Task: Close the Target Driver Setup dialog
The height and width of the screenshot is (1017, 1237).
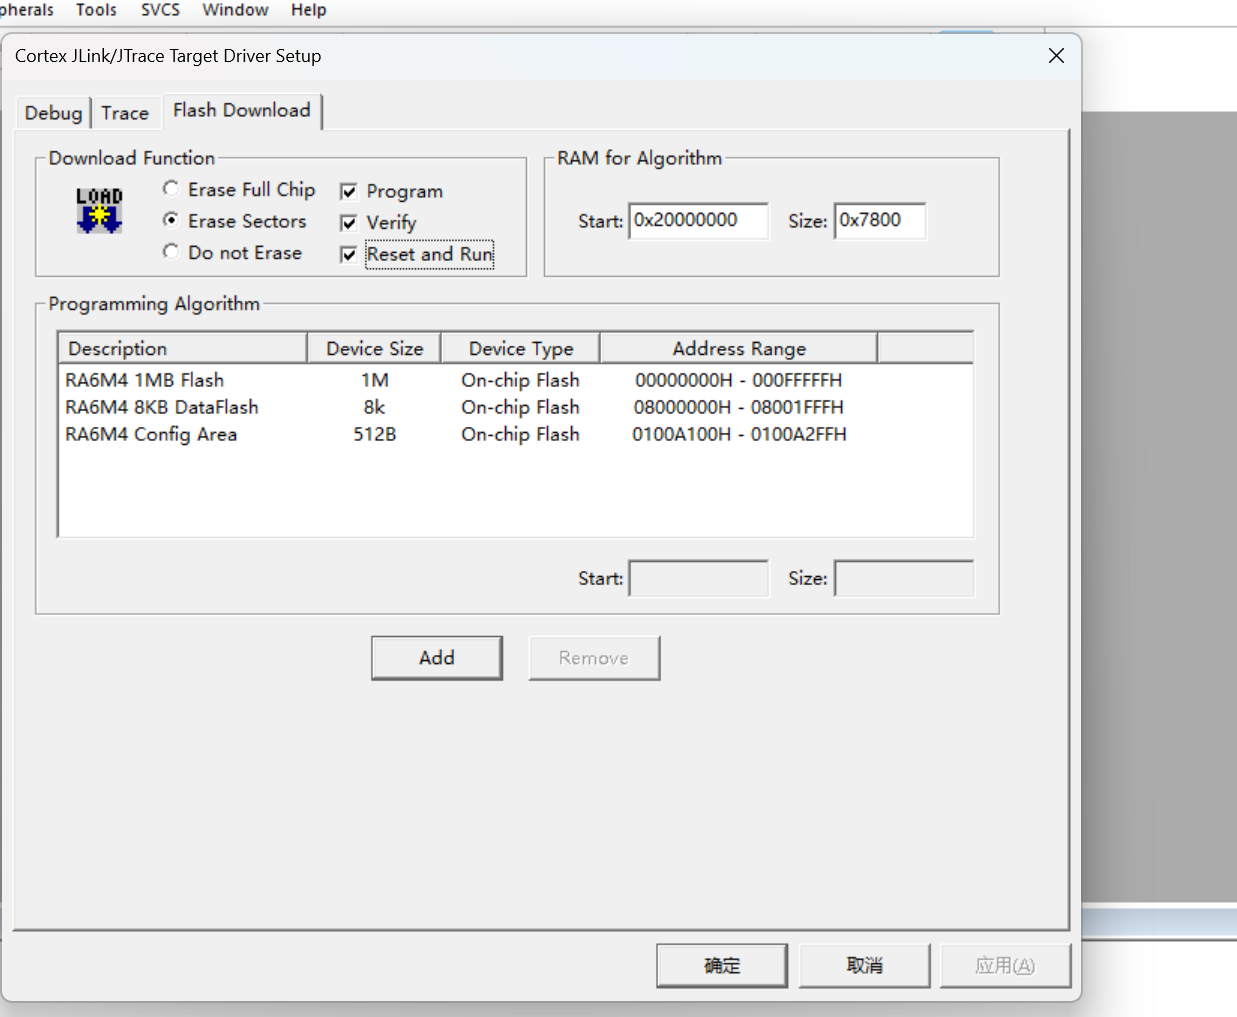Action: (1056, 56)
